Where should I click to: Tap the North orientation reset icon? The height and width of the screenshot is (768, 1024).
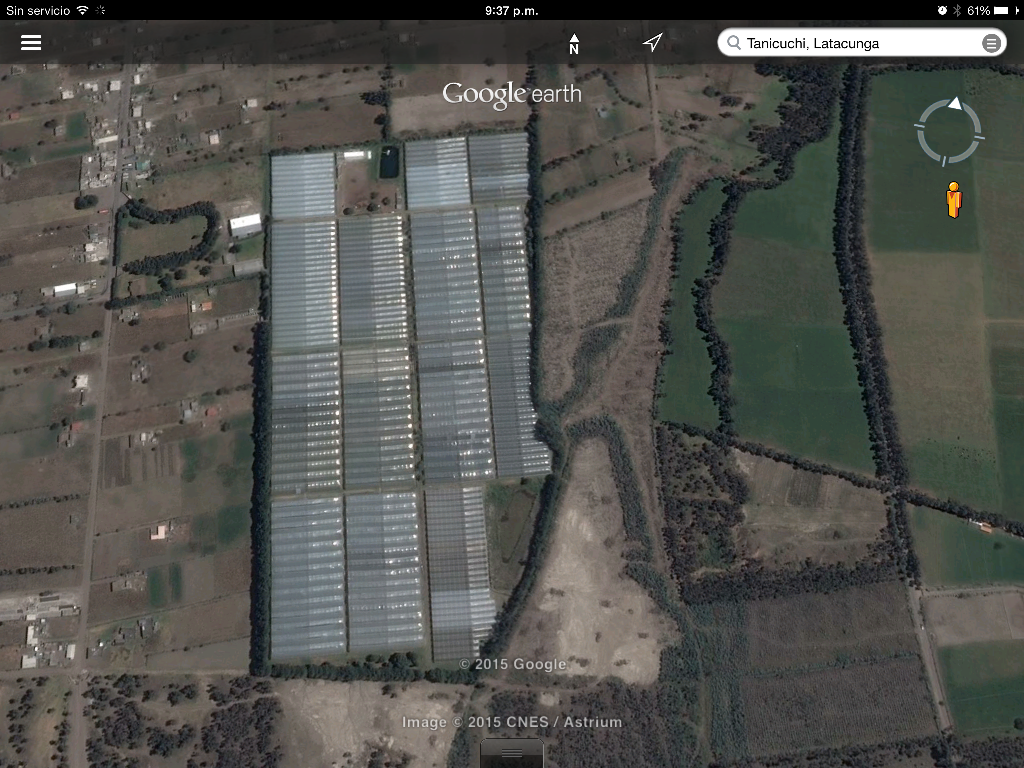click(x=574, y=44)
